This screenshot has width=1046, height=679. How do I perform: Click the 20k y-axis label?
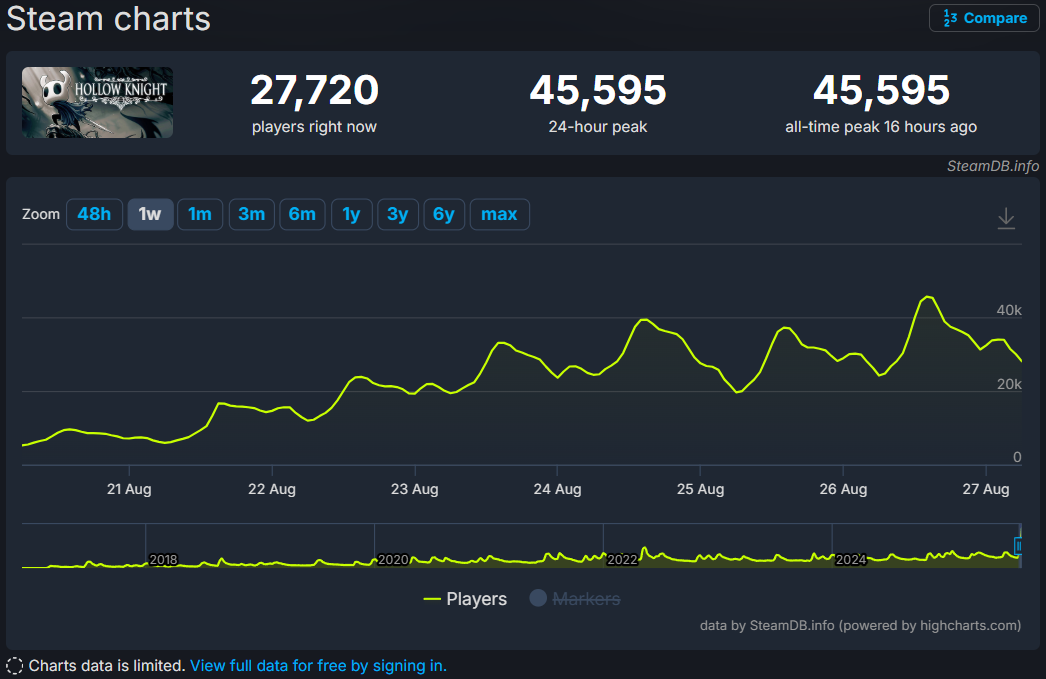1009,384
